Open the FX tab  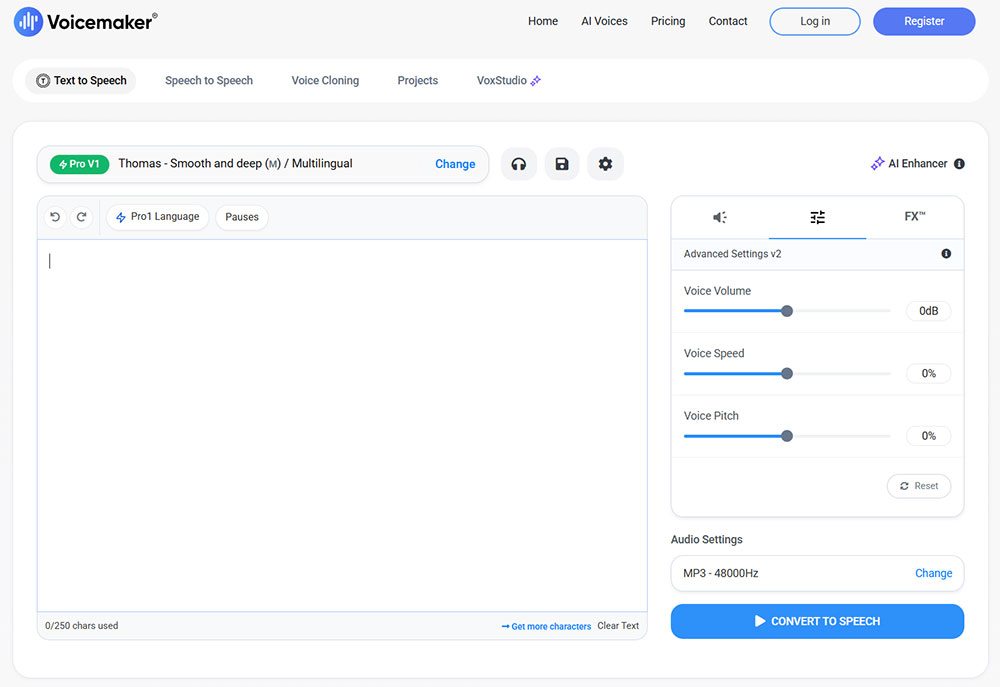pyautogui.click(x=915, y=217)
